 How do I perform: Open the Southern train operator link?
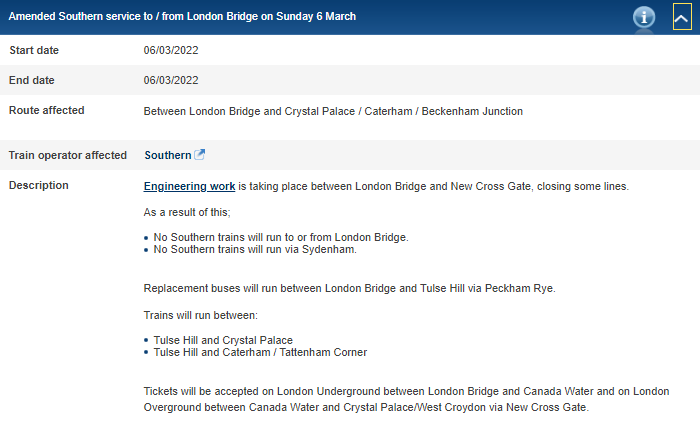click(168, 155)
